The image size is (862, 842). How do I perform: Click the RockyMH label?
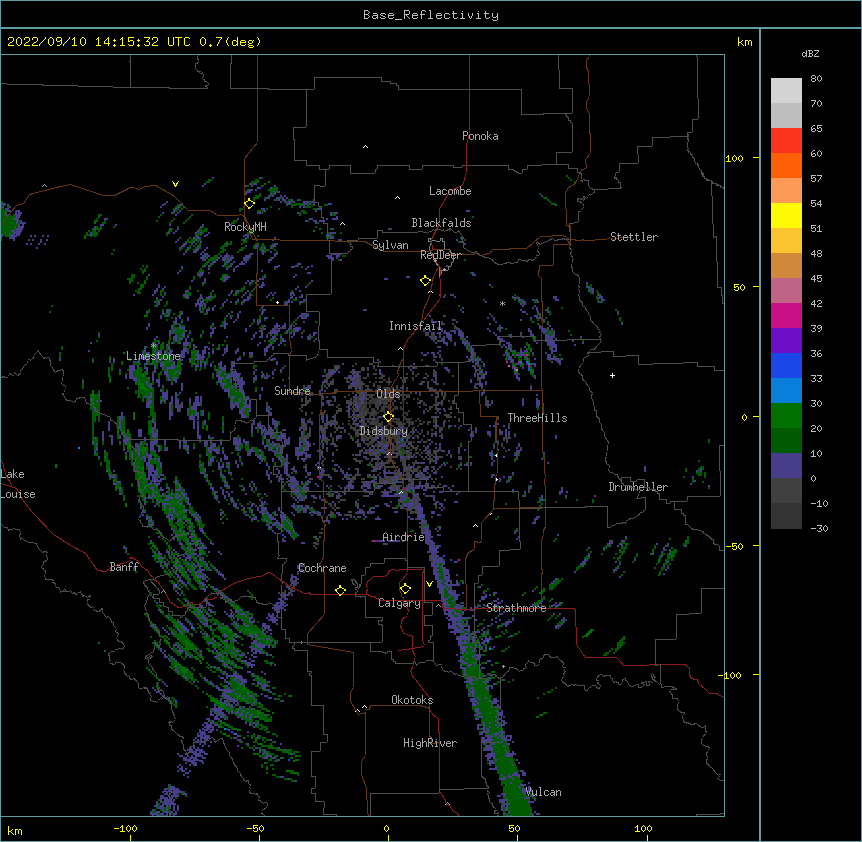point(245,226)
